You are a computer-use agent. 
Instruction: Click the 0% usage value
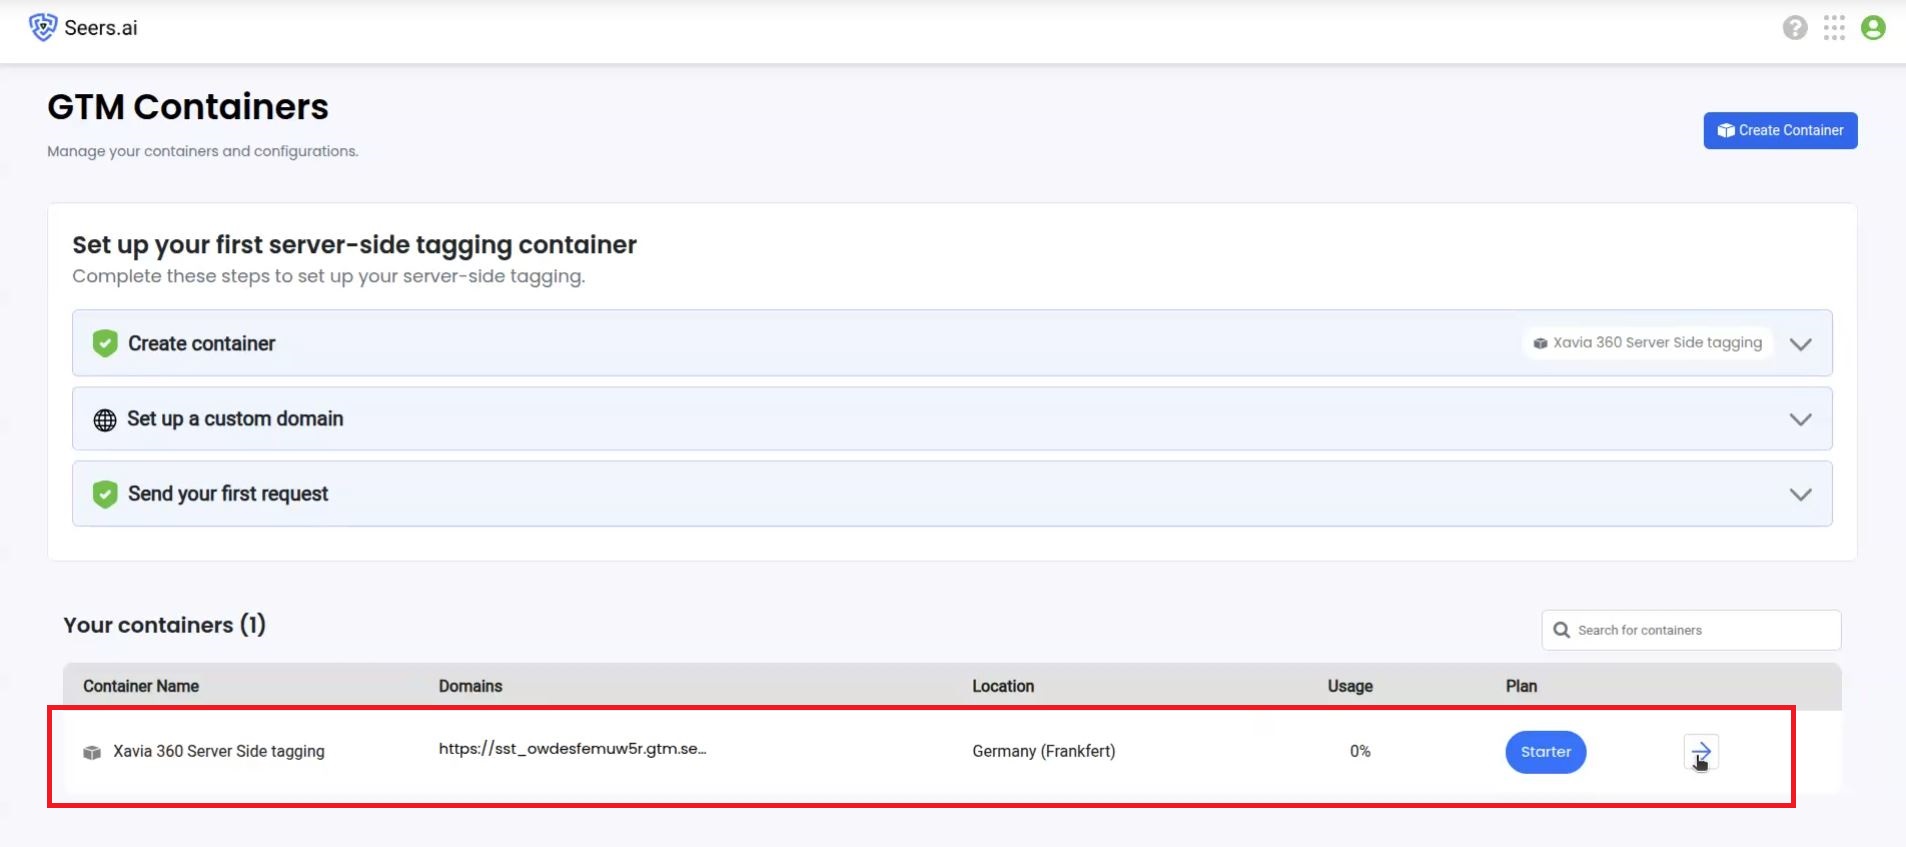click(1360, 751)
